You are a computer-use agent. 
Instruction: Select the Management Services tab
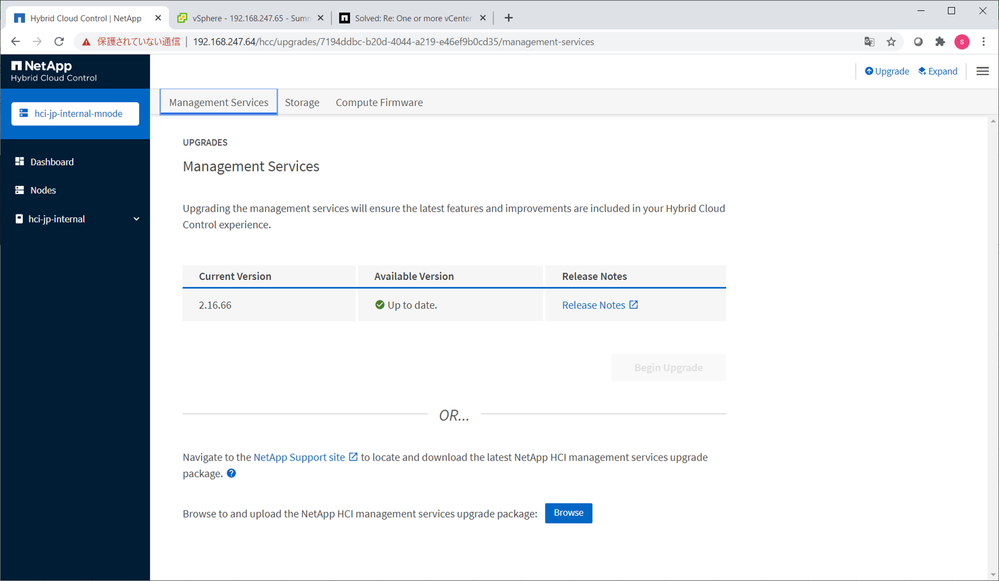[218, 102]
